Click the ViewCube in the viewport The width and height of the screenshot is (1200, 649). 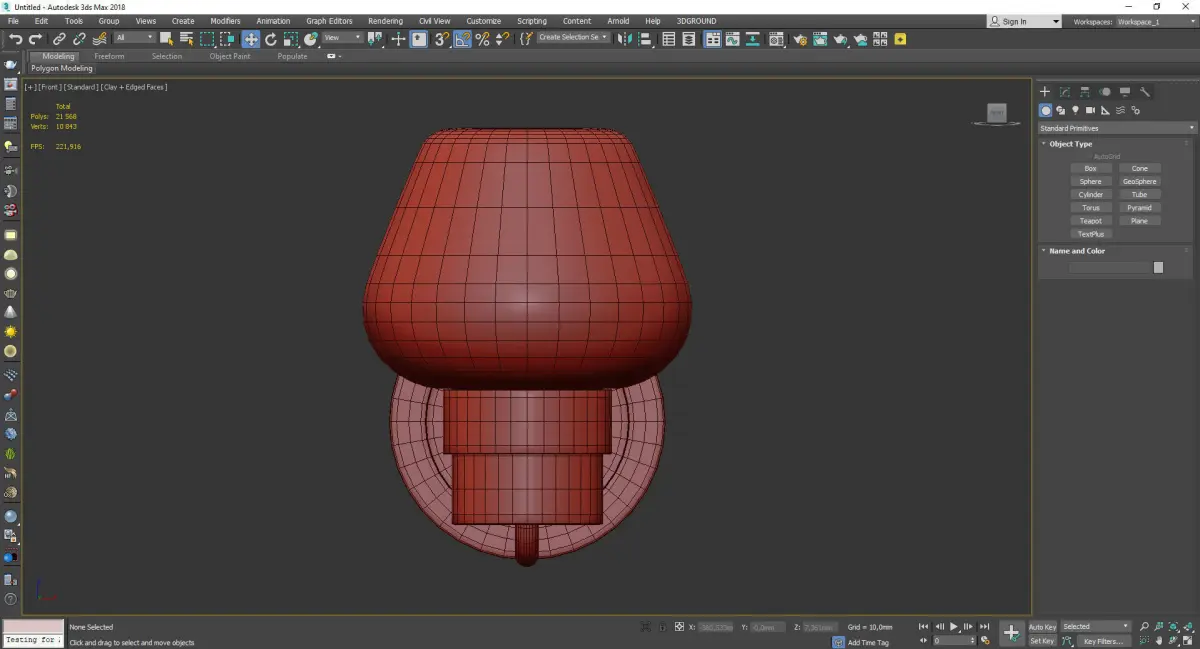point(996,114)
